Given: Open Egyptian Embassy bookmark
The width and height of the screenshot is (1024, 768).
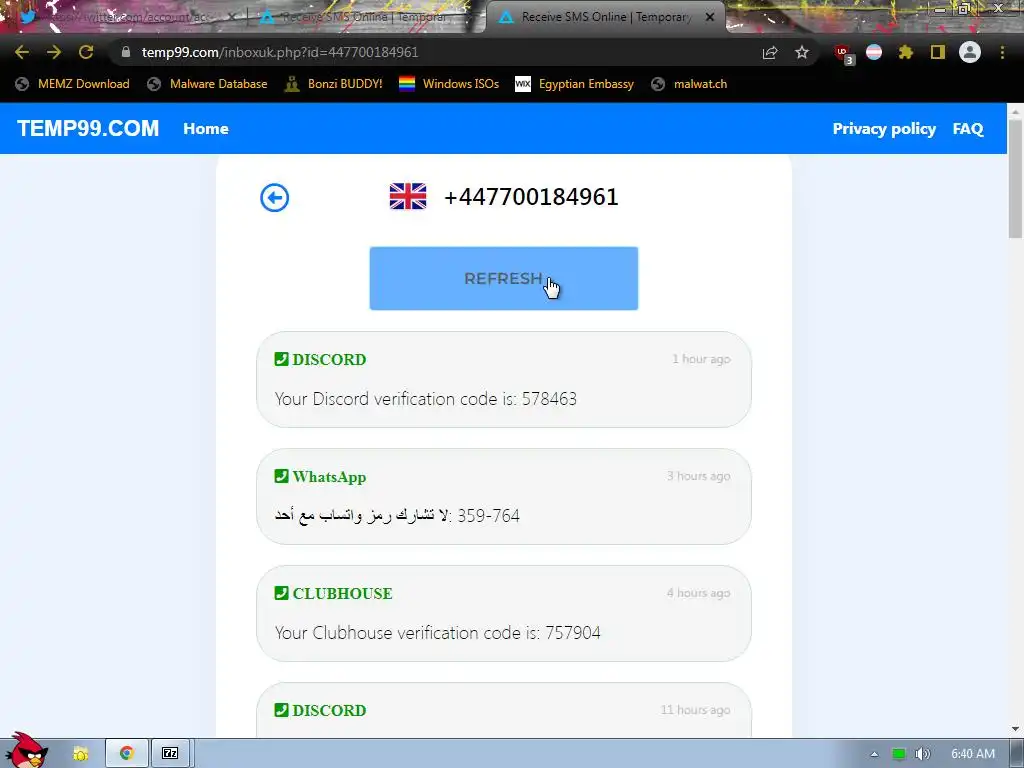Looking at the screenshot, I should (x=575, y=84).
